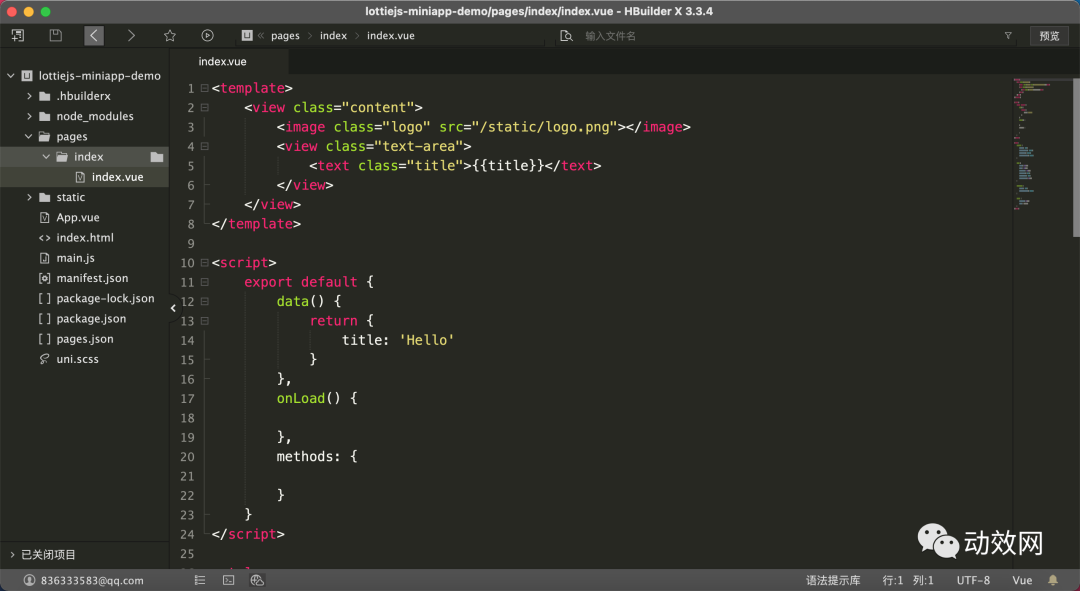Click the account email 836333583@qq.com
The height and width of the screenshot is (591, 1080).
click(92, 581)
